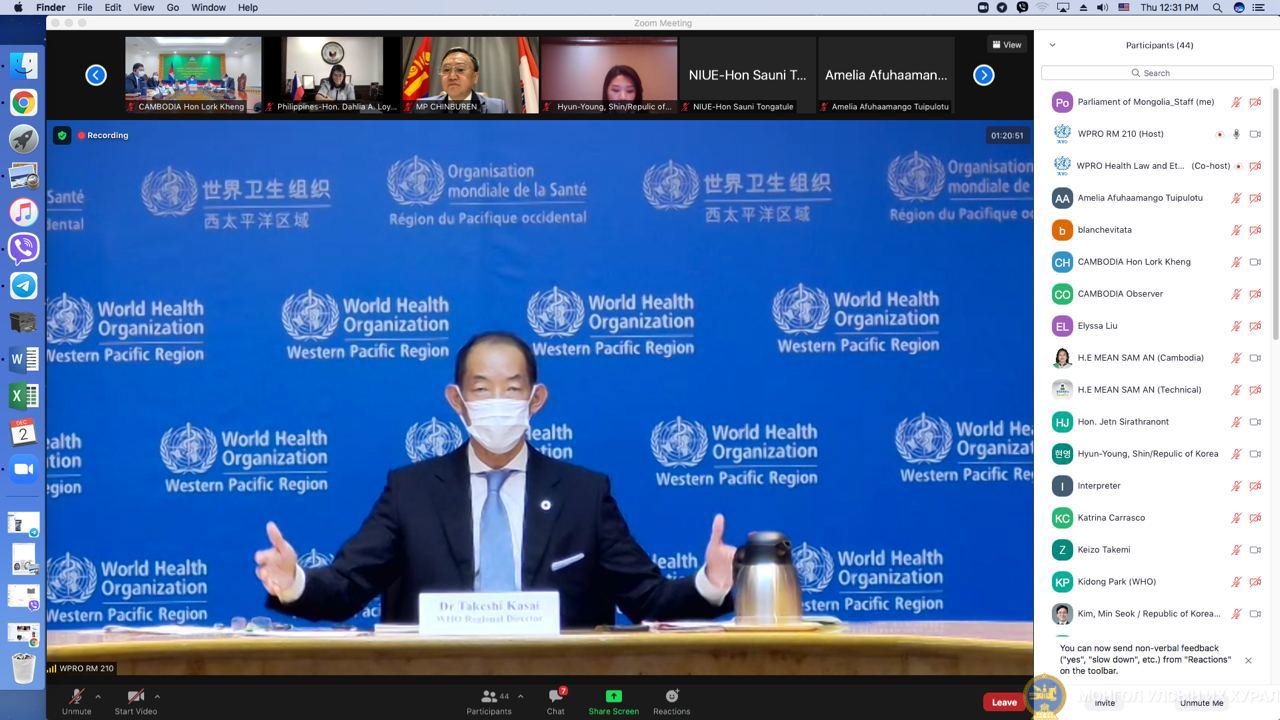
Task: Open notification center menu bar icon
Action: tap(1259, 7)
